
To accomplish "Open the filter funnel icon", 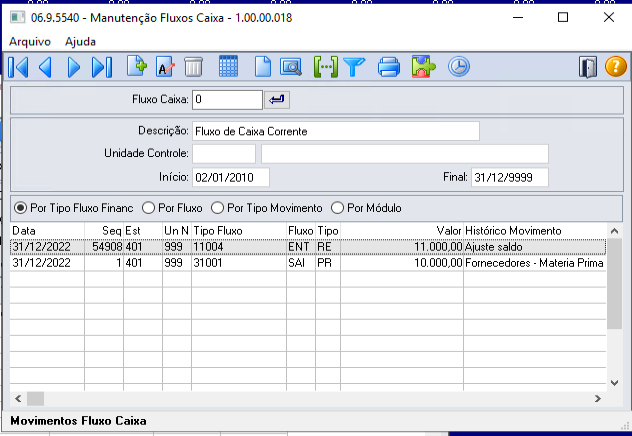I will pos(354,67).
